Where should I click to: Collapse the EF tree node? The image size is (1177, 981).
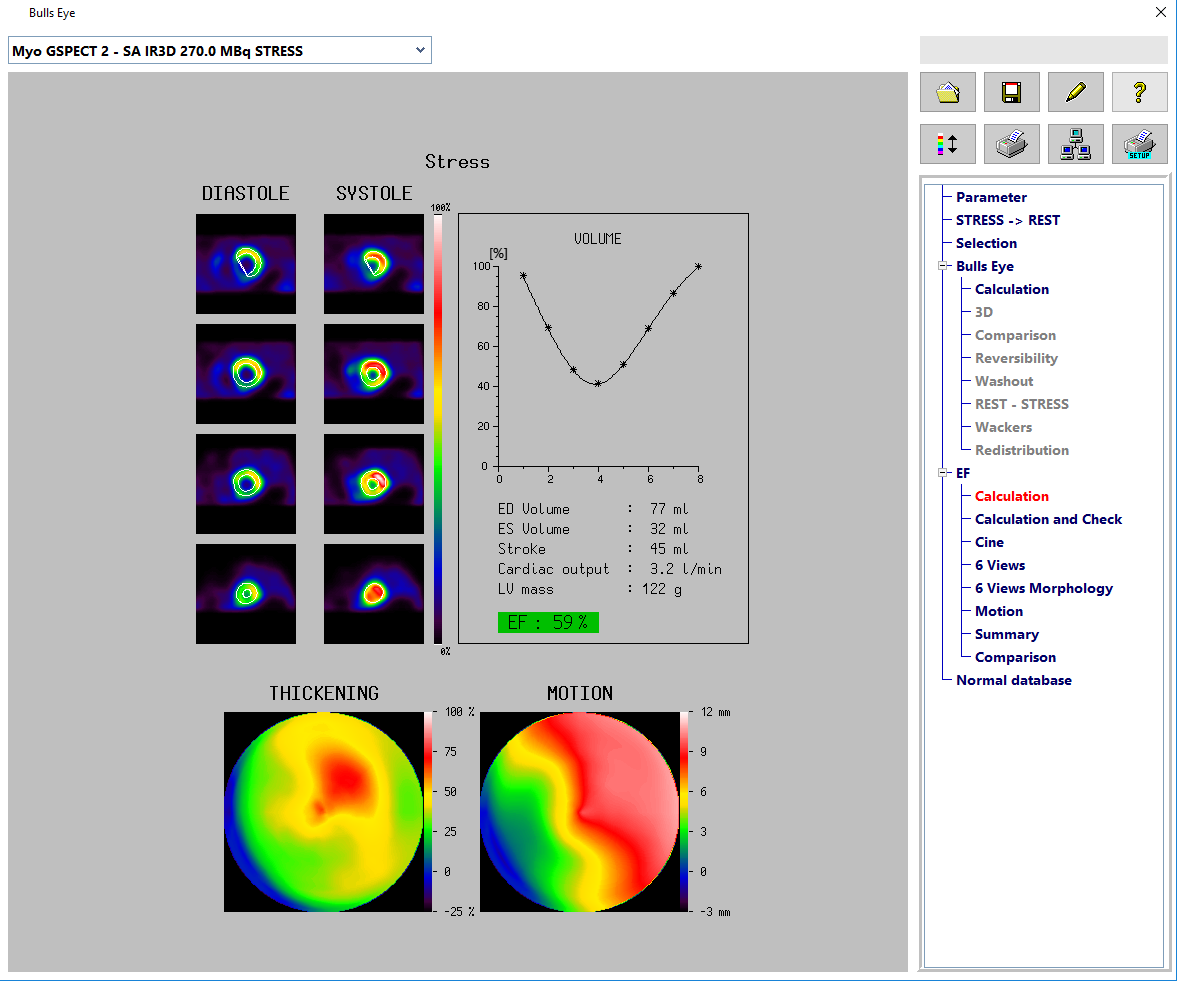942,473
